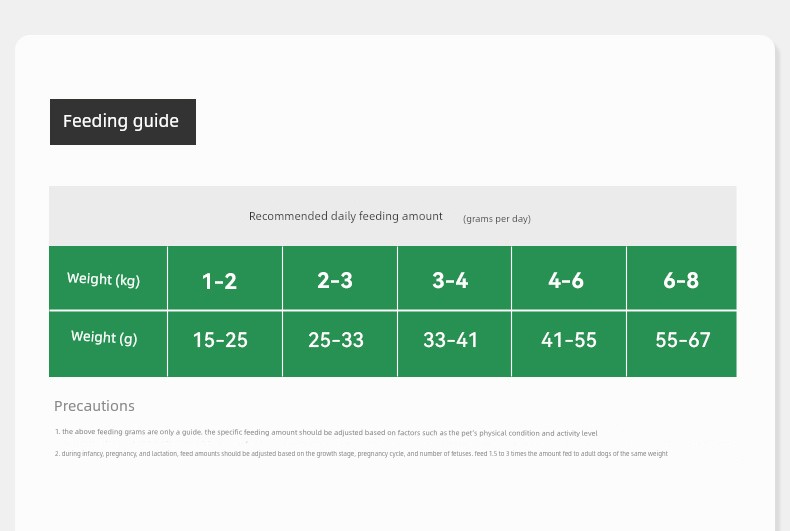The height and width of the screenshot is (531, 790).
Task: Select the Weight (g) row header
Action: point(104,337)
